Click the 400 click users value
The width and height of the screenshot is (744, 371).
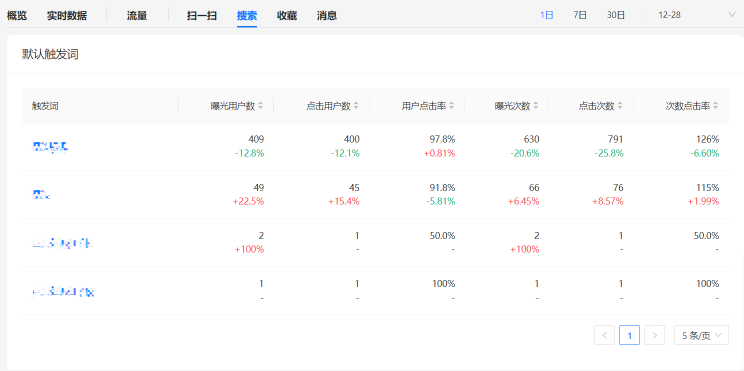tap(352, 139)
